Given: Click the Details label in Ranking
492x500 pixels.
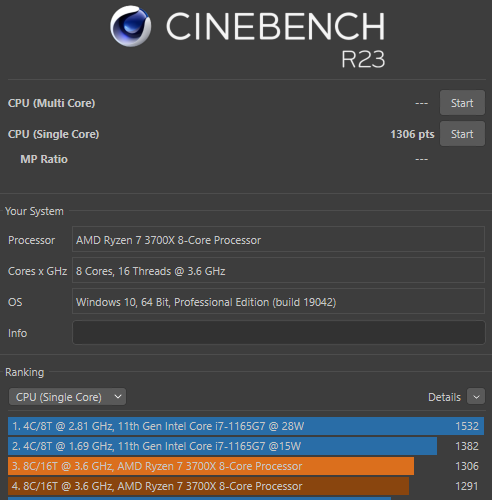Looking at the screenshot, I should [444, 397].
